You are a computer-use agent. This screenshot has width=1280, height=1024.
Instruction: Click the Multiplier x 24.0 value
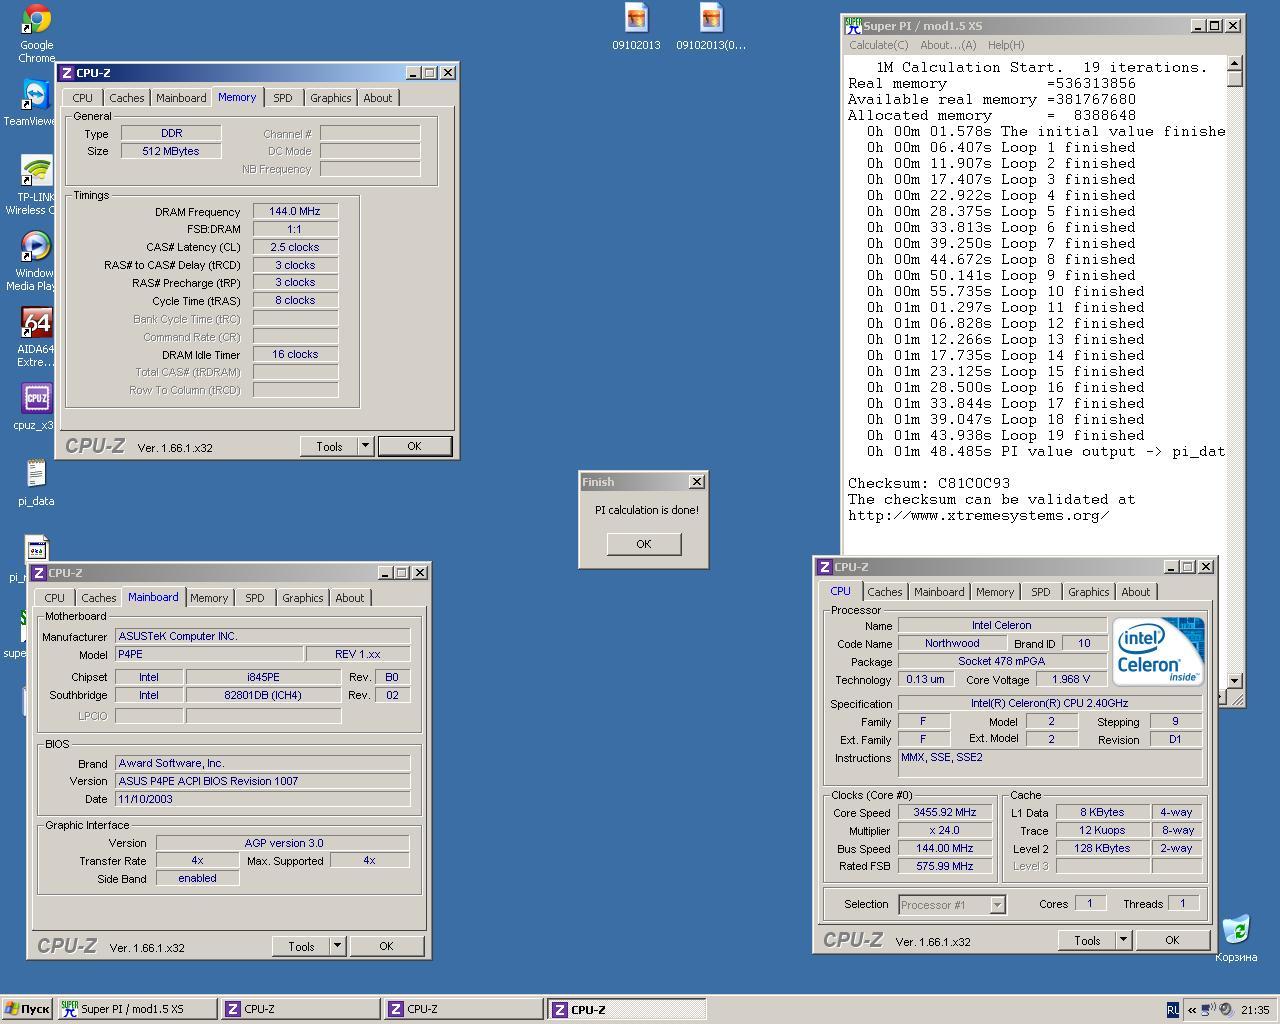coord(945,830)
